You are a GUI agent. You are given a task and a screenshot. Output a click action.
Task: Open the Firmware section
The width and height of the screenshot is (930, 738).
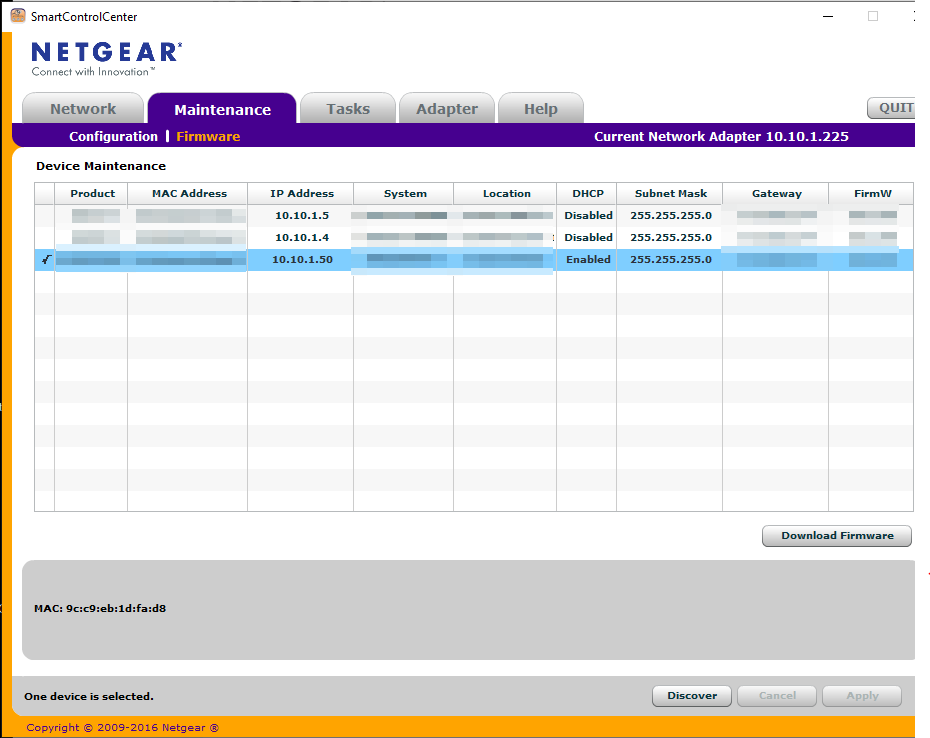click(208, 136)
